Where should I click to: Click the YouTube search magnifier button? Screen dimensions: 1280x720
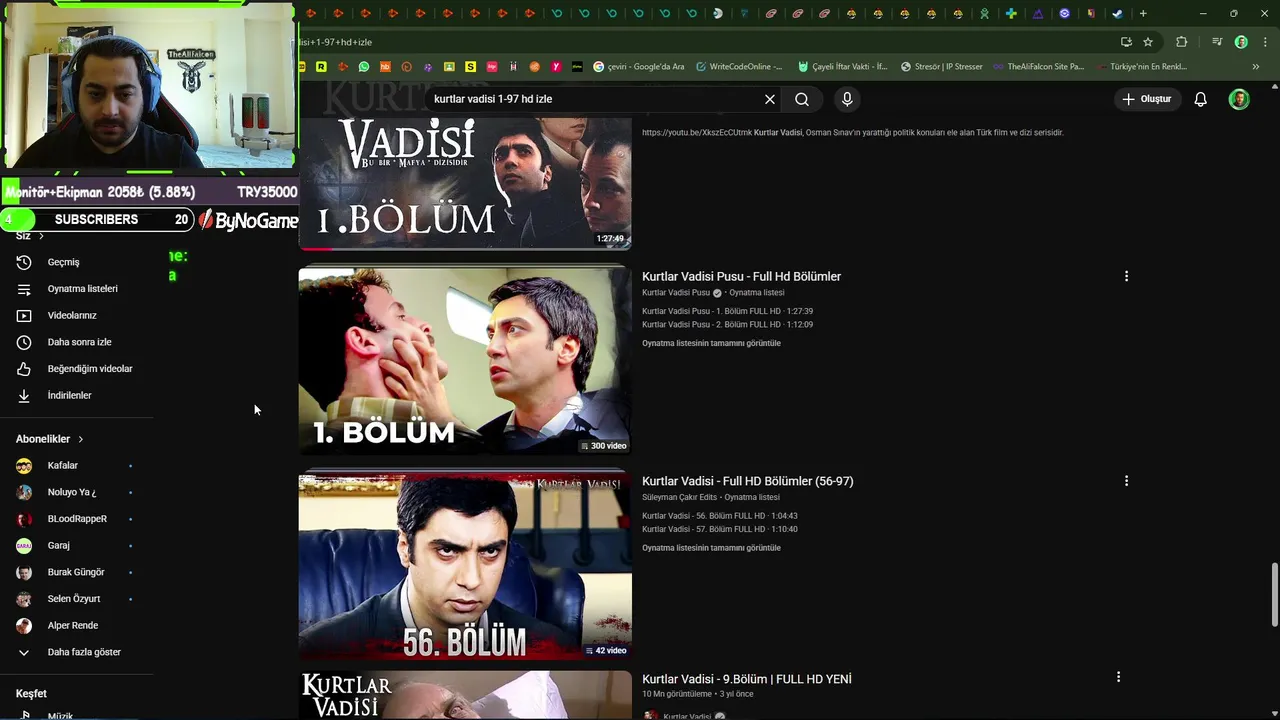(802, 99)
